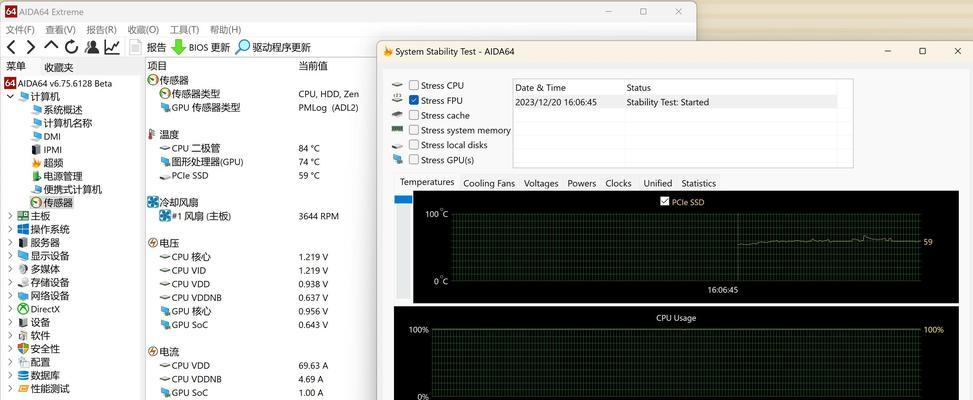Switch to the Powers tab
The height and width of the screenshot is (400, 973).
click(x=582, y=184)
